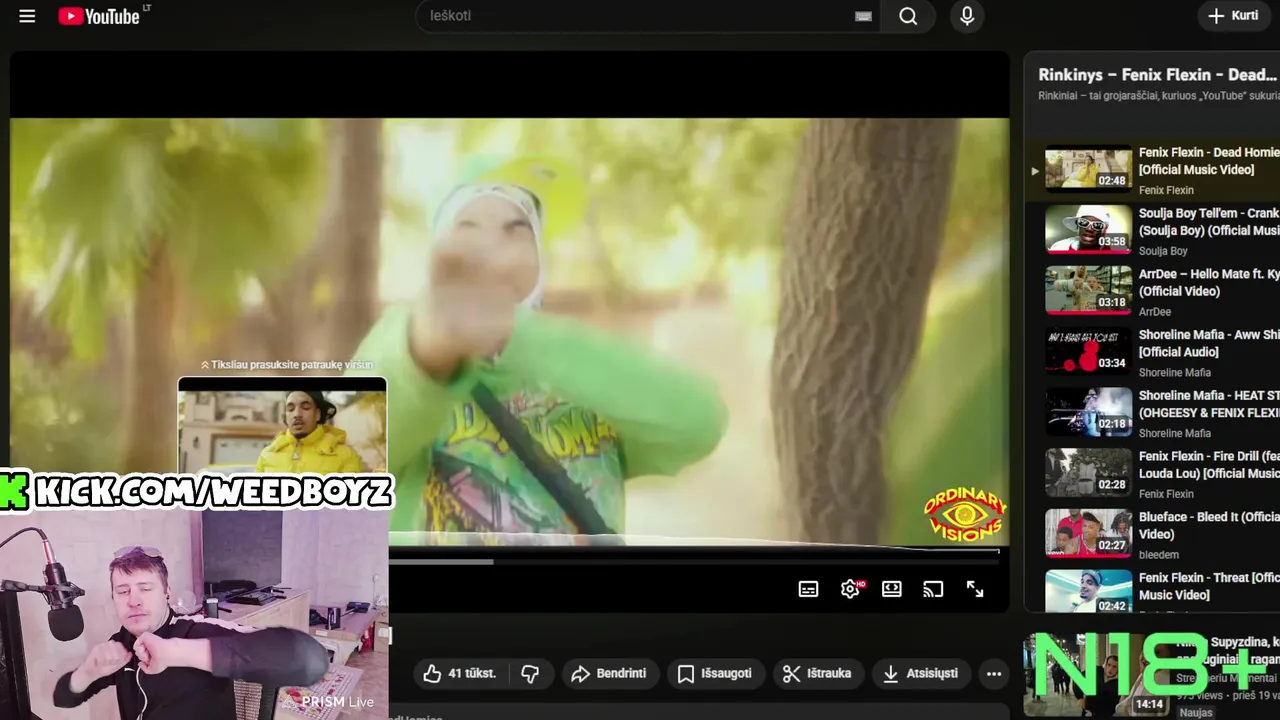1280x720 pixels.
Task: Open the on-screen keyboard in search box
Action: click(x=863, y=16)
